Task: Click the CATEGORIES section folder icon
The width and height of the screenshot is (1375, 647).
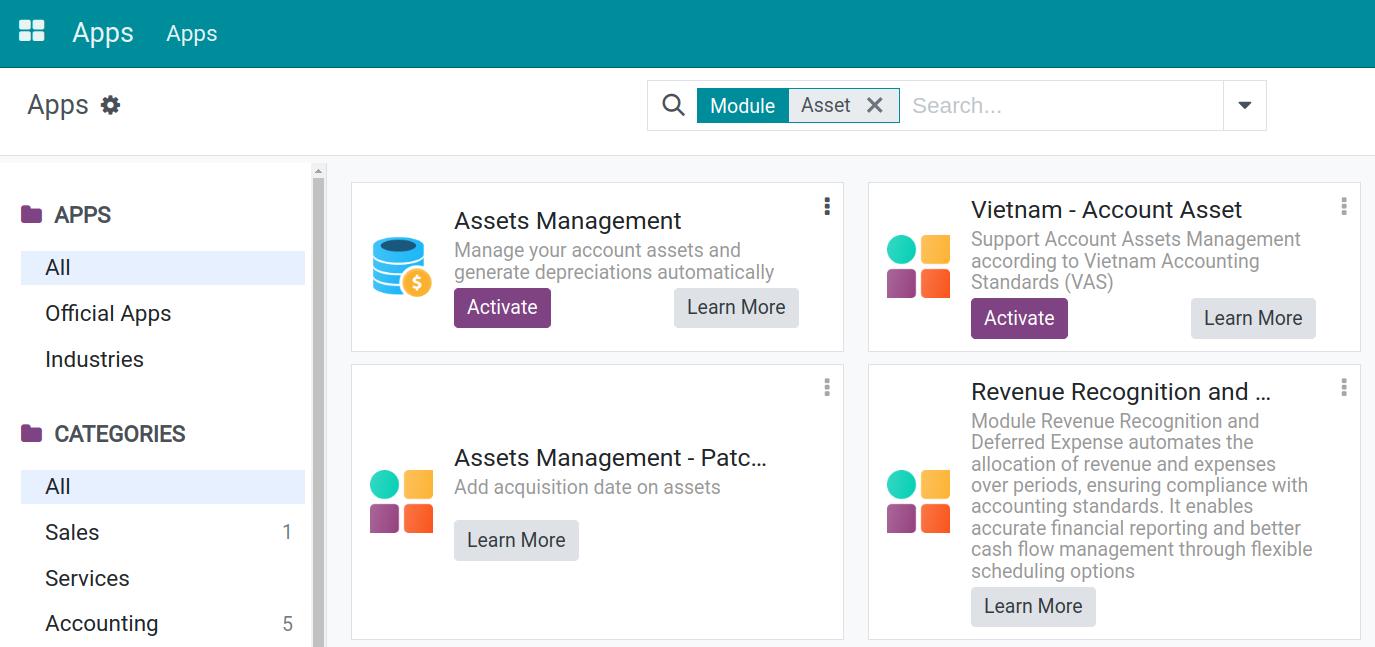Action: point(32,433)
